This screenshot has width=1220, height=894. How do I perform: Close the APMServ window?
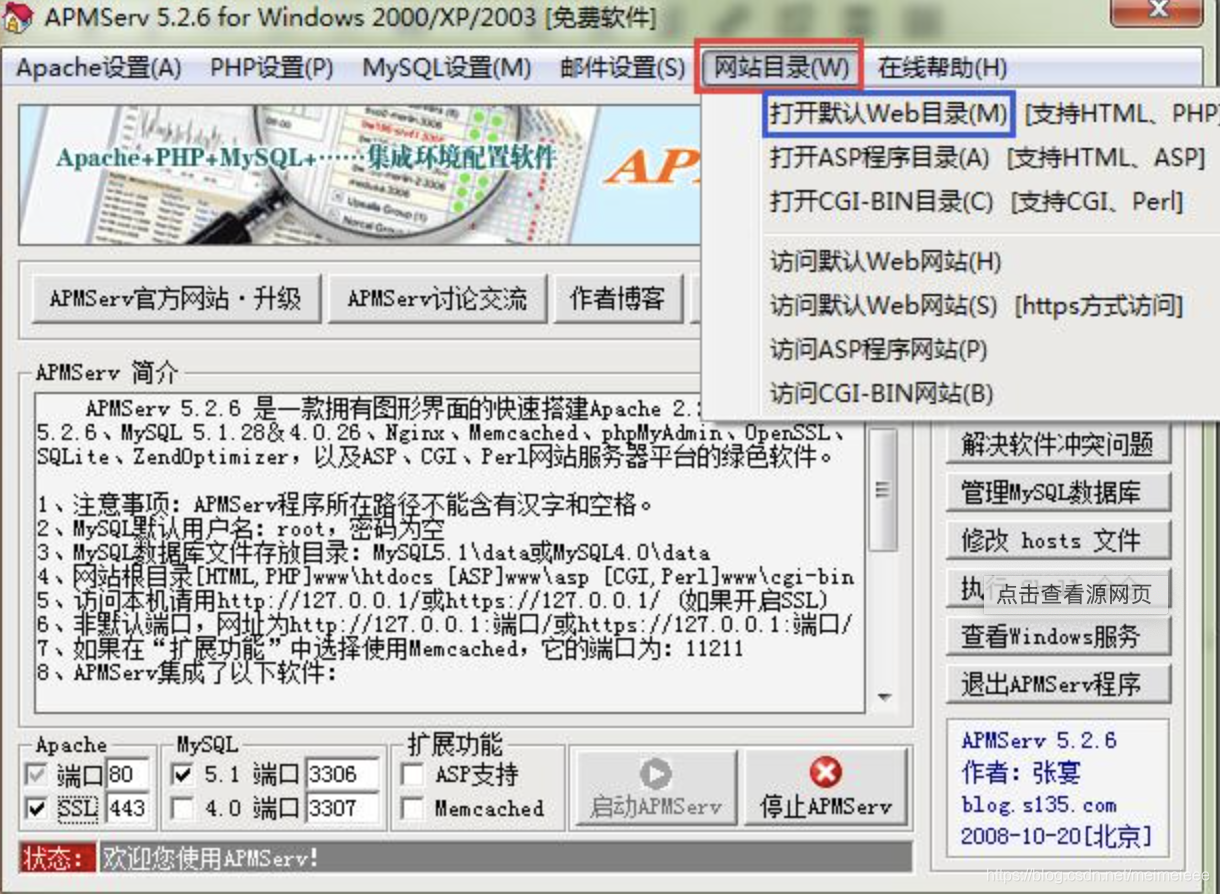[1160, 11]
